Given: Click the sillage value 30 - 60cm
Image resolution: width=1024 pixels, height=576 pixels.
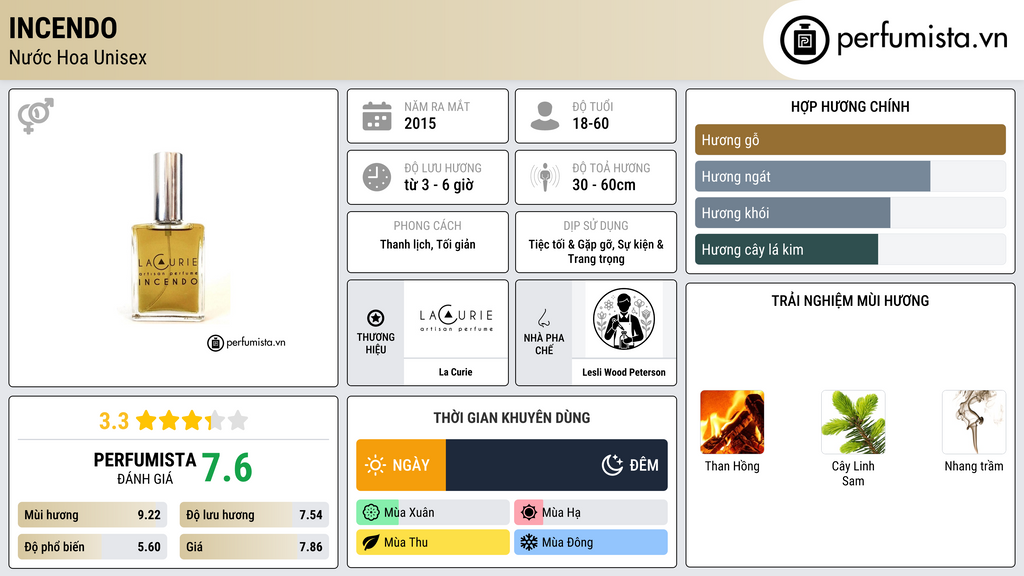Looking at the screenshot, I should 603,185.
